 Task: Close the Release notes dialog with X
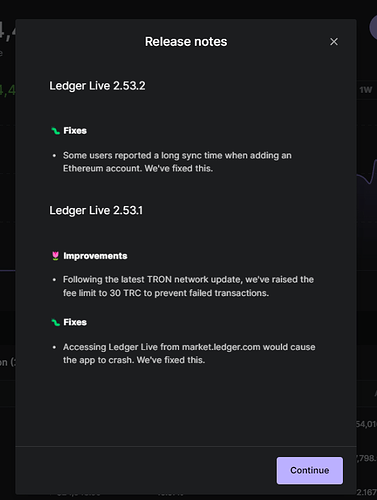pos(334,42)
